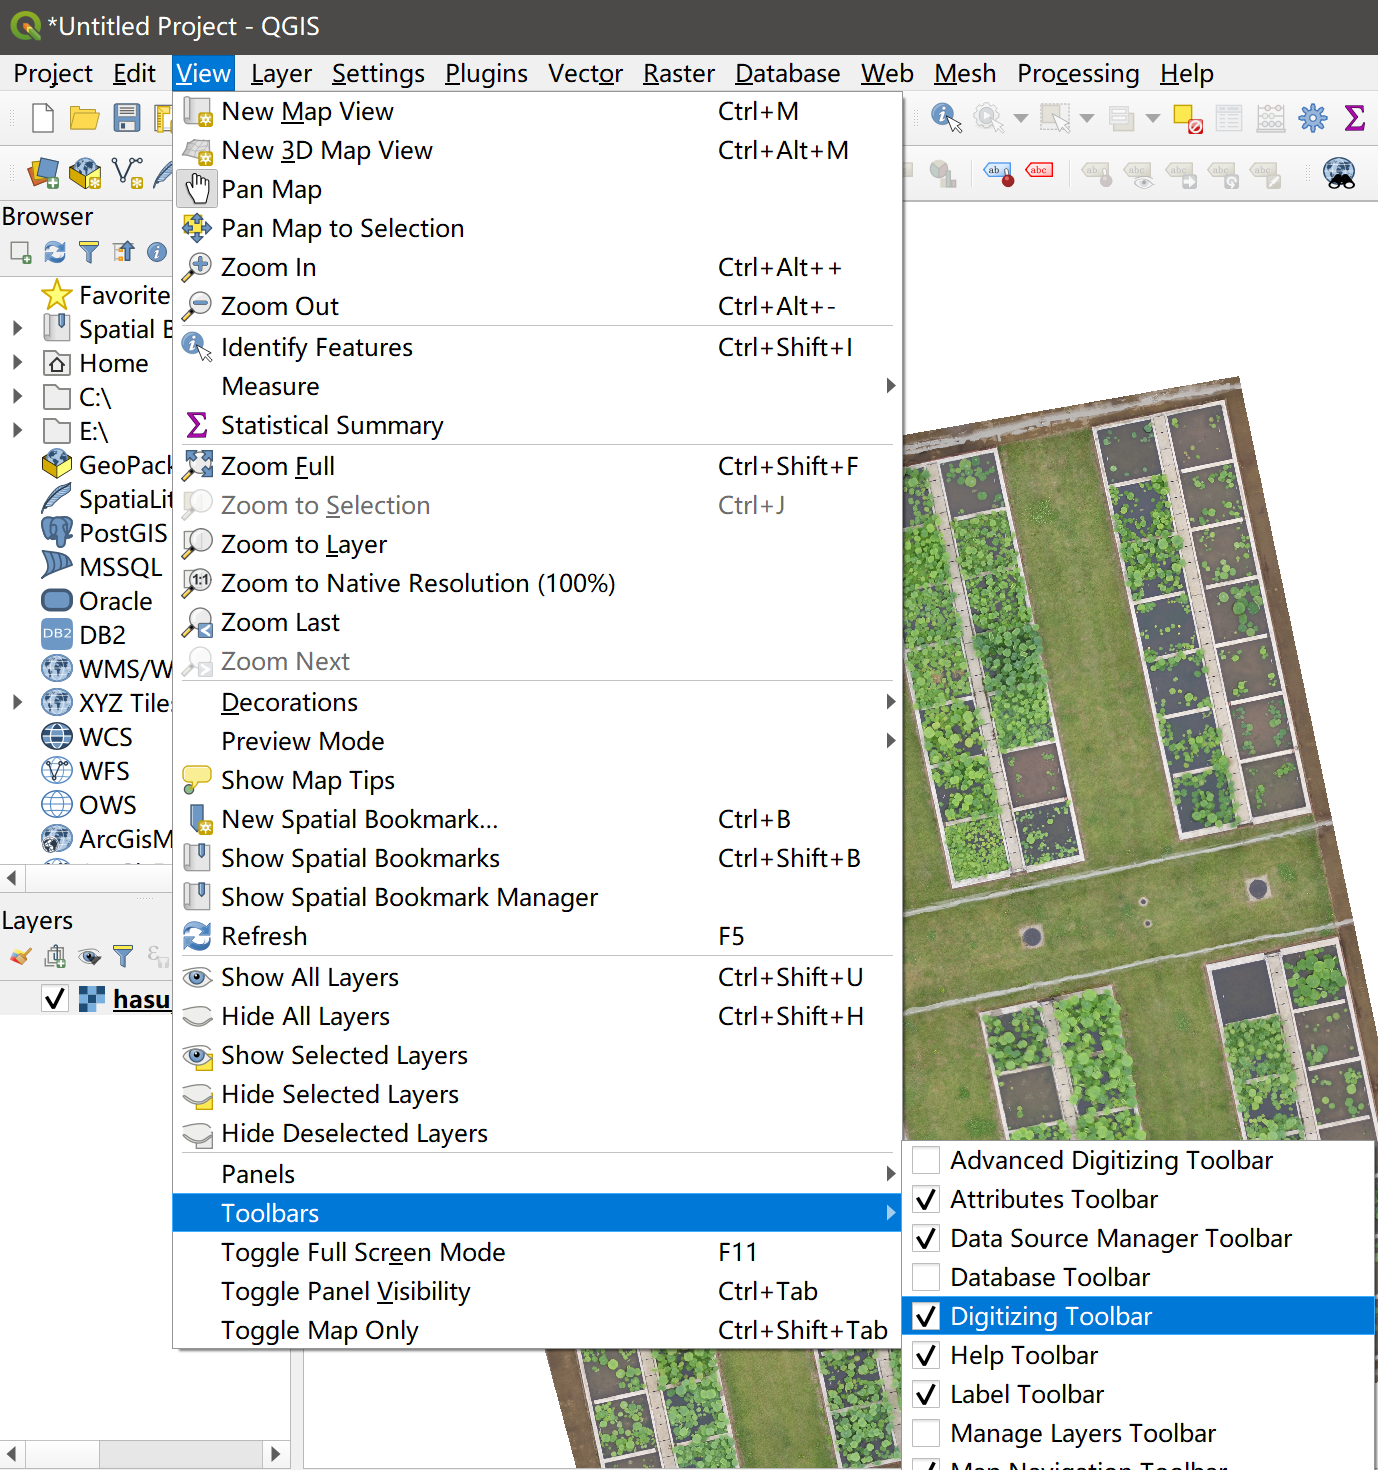Viewport: 1378px width, 1470px height.
Task: Click the Browser panel Filter icon
Action: 89,252
